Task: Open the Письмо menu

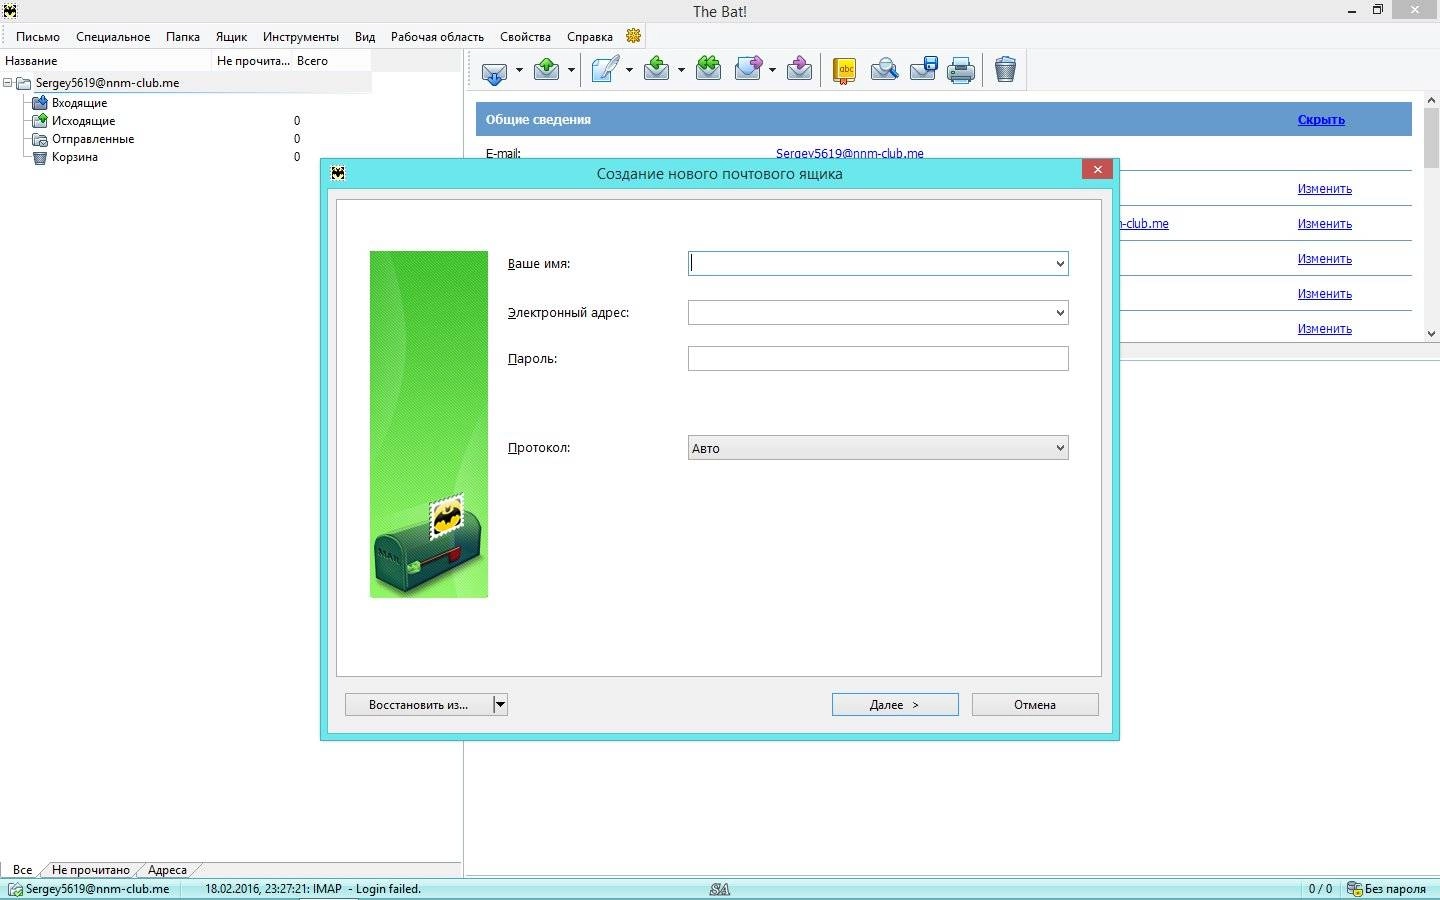Action: coord(38,37)
